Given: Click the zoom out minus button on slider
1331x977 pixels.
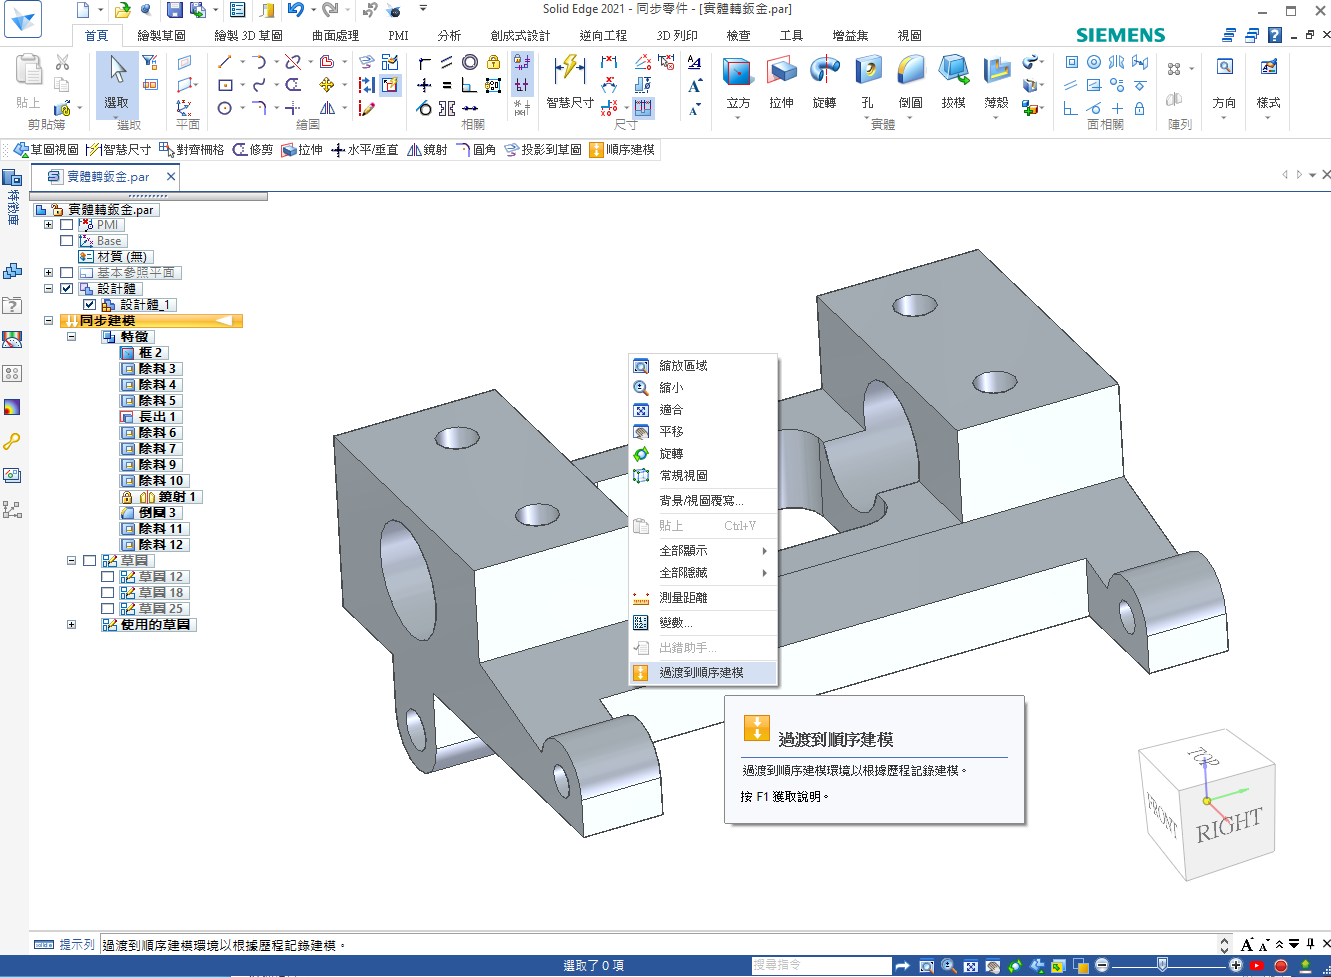Looking at the screenshot, I should [x=1102, y=965].
